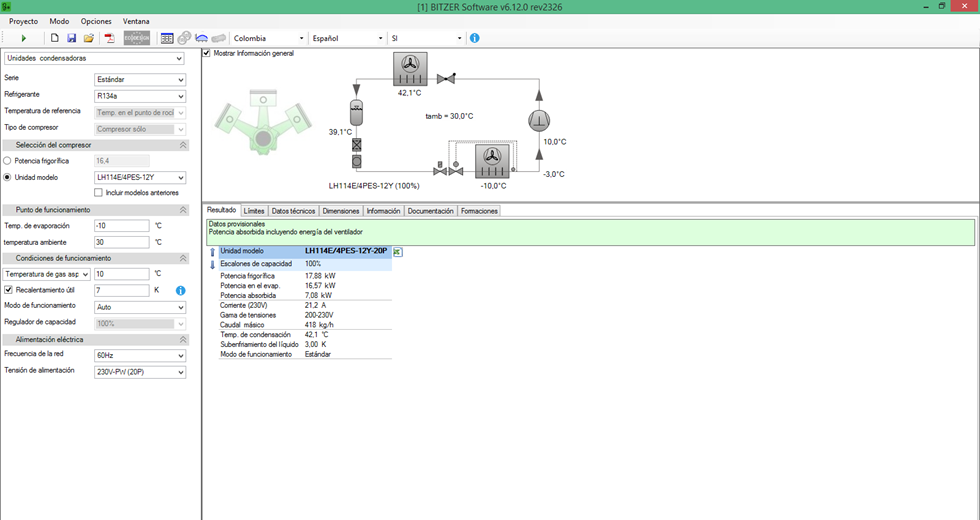The image size is (980, 520).
Task: Click the Ecodesign toolbar button
Action: pyautogui.click(x=137, y=38)
